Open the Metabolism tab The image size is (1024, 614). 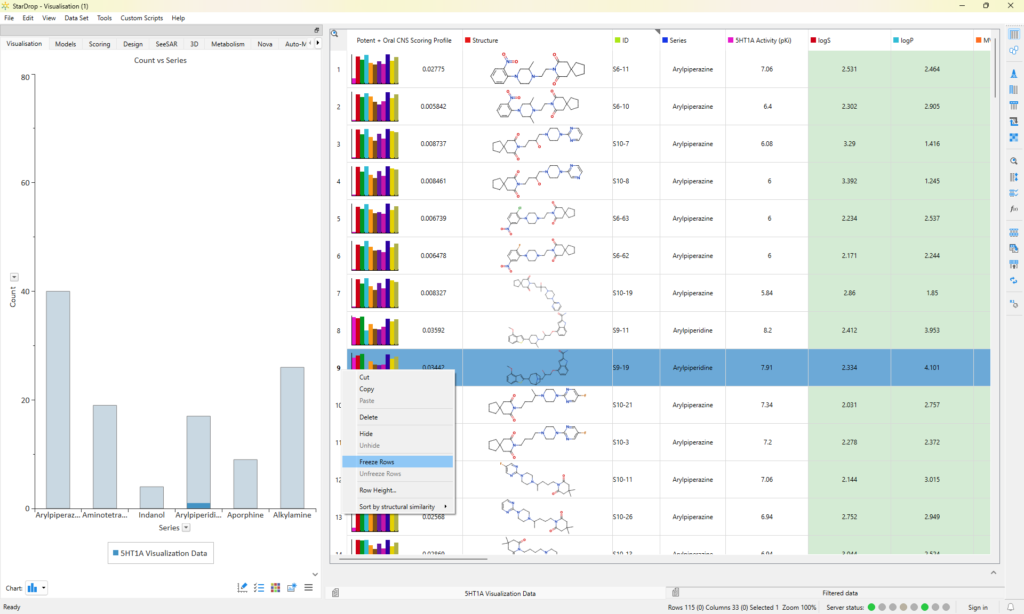click(227, 44)
